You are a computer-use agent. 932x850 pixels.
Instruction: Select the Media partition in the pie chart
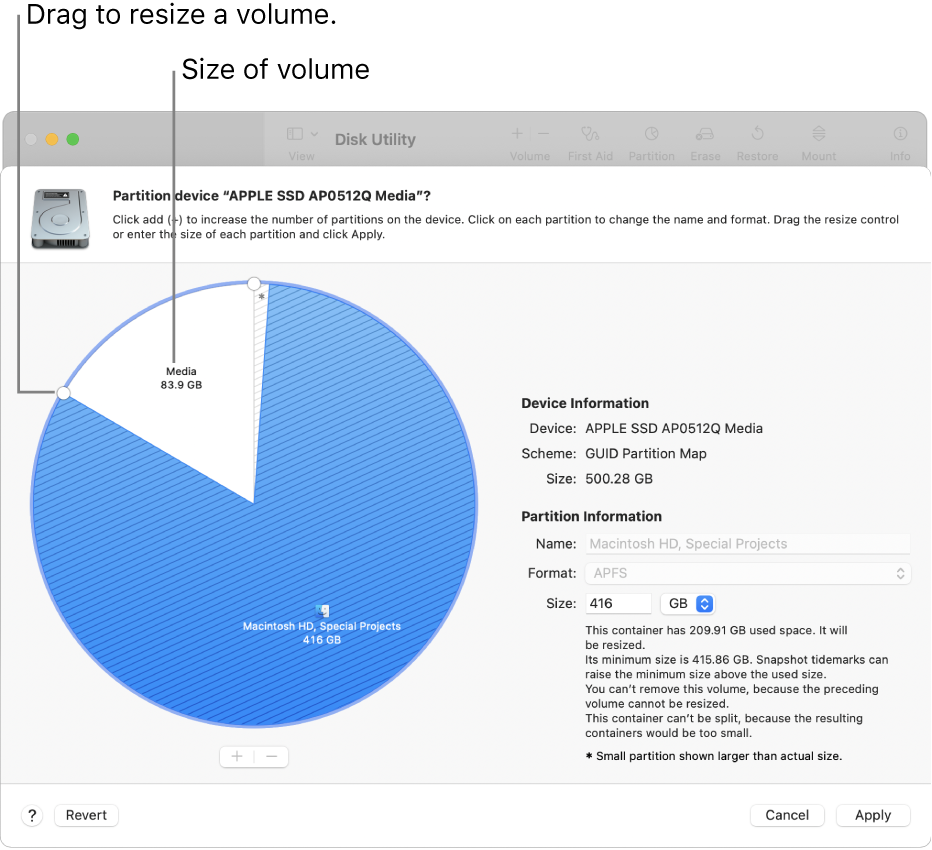pyautogui.click(x=181, y=377)
